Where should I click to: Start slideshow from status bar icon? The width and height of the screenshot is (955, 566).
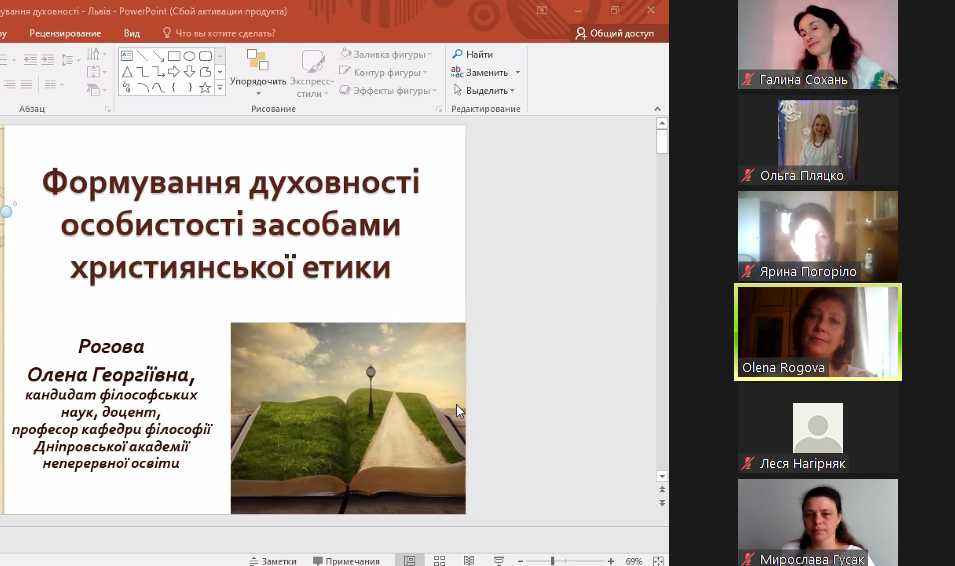(x=497, y=561)
